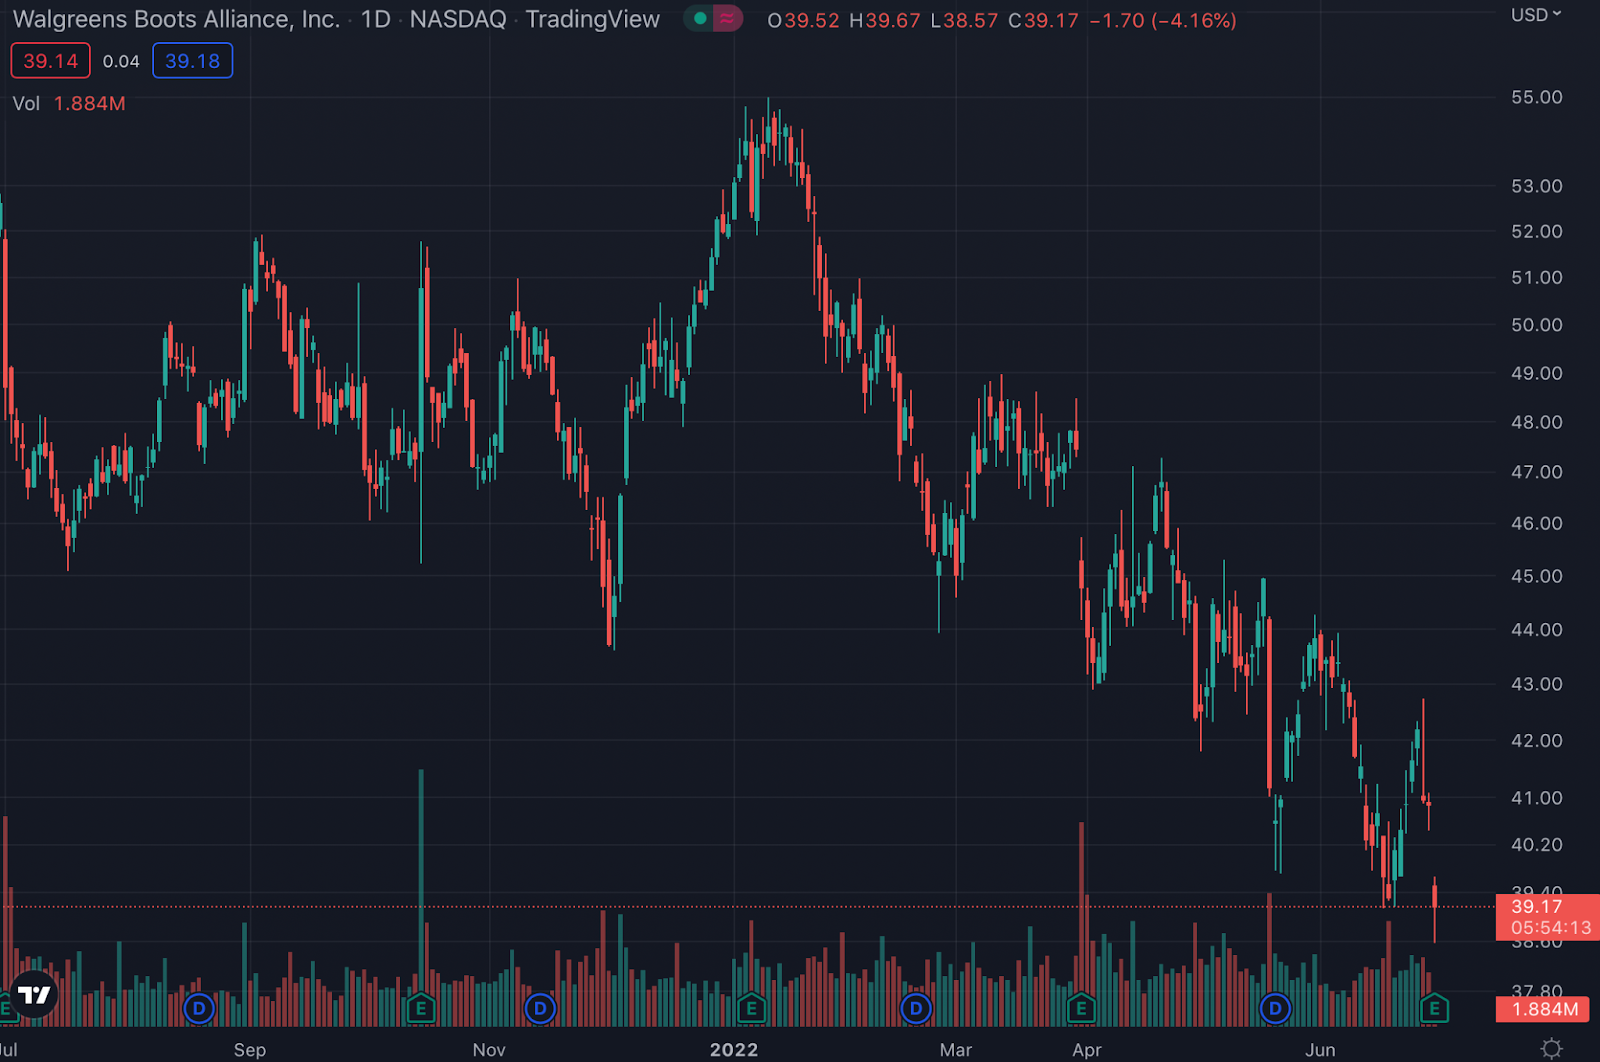Open the USD currency dropdown
The image size is (1600, 1062).
pos(1536,15)
